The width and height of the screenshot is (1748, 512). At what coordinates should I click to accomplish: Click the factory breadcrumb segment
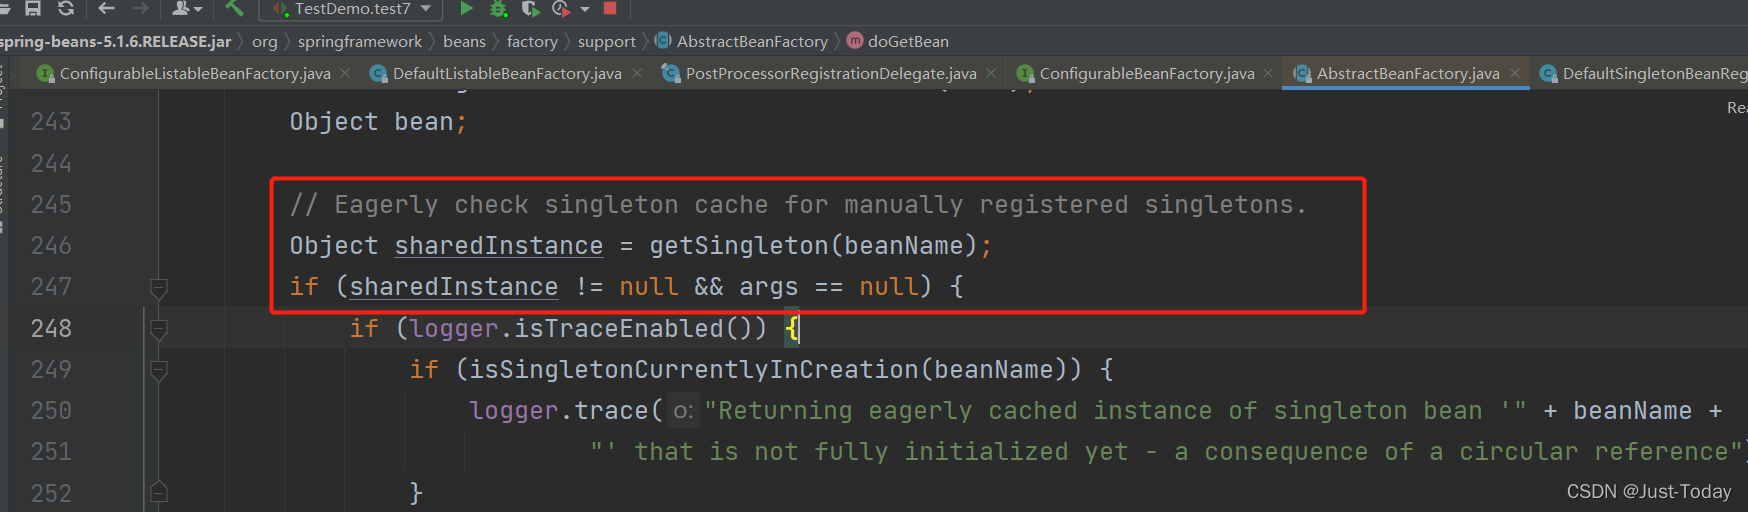[532, 41]
